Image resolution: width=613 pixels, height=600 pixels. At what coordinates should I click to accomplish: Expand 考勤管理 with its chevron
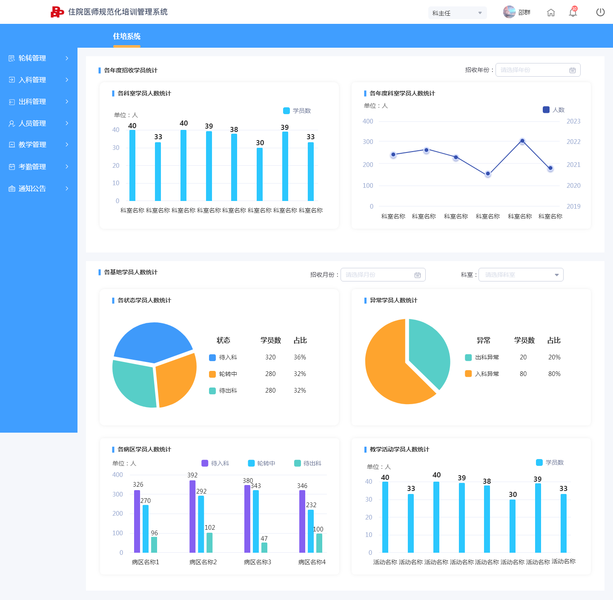click(67, 167)
